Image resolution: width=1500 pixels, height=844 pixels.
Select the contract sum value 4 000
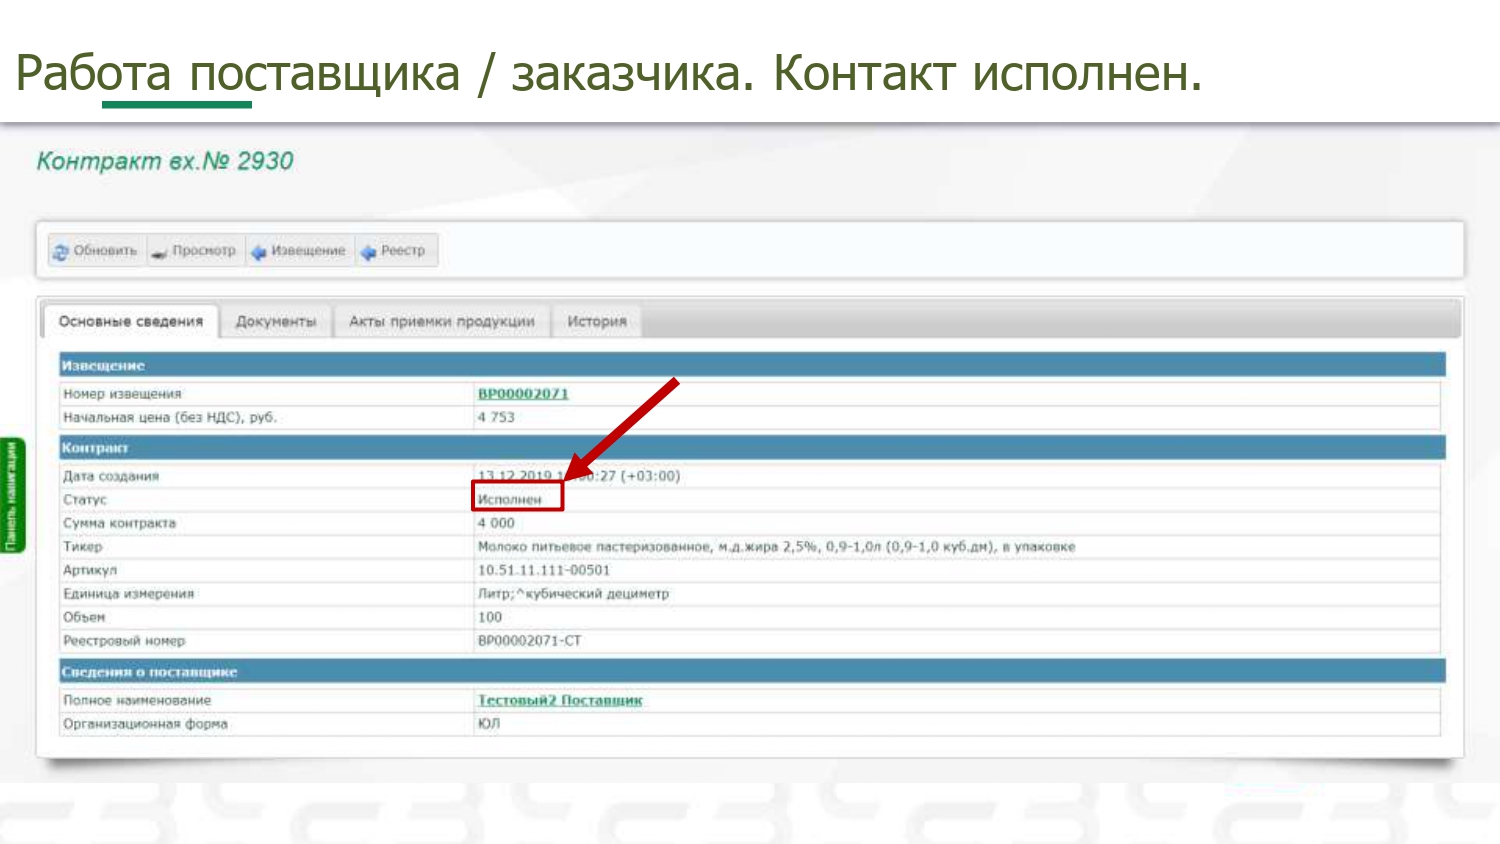496,523
